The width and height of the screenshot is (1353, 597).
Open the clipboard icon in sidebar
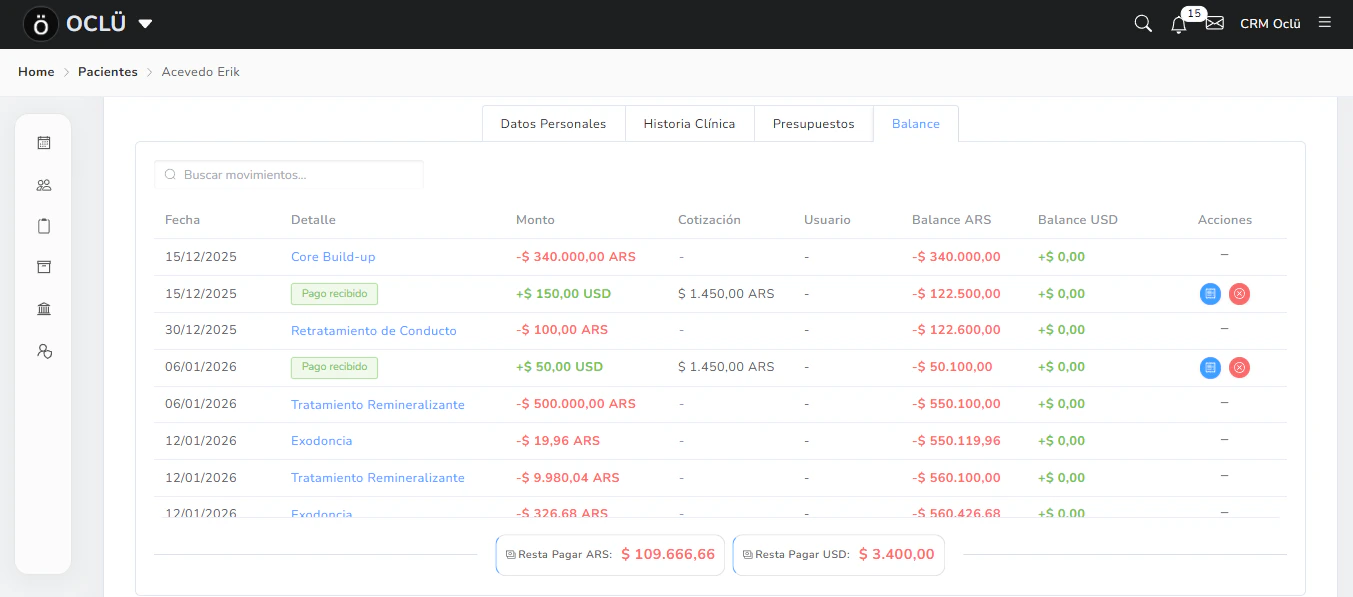43,226
